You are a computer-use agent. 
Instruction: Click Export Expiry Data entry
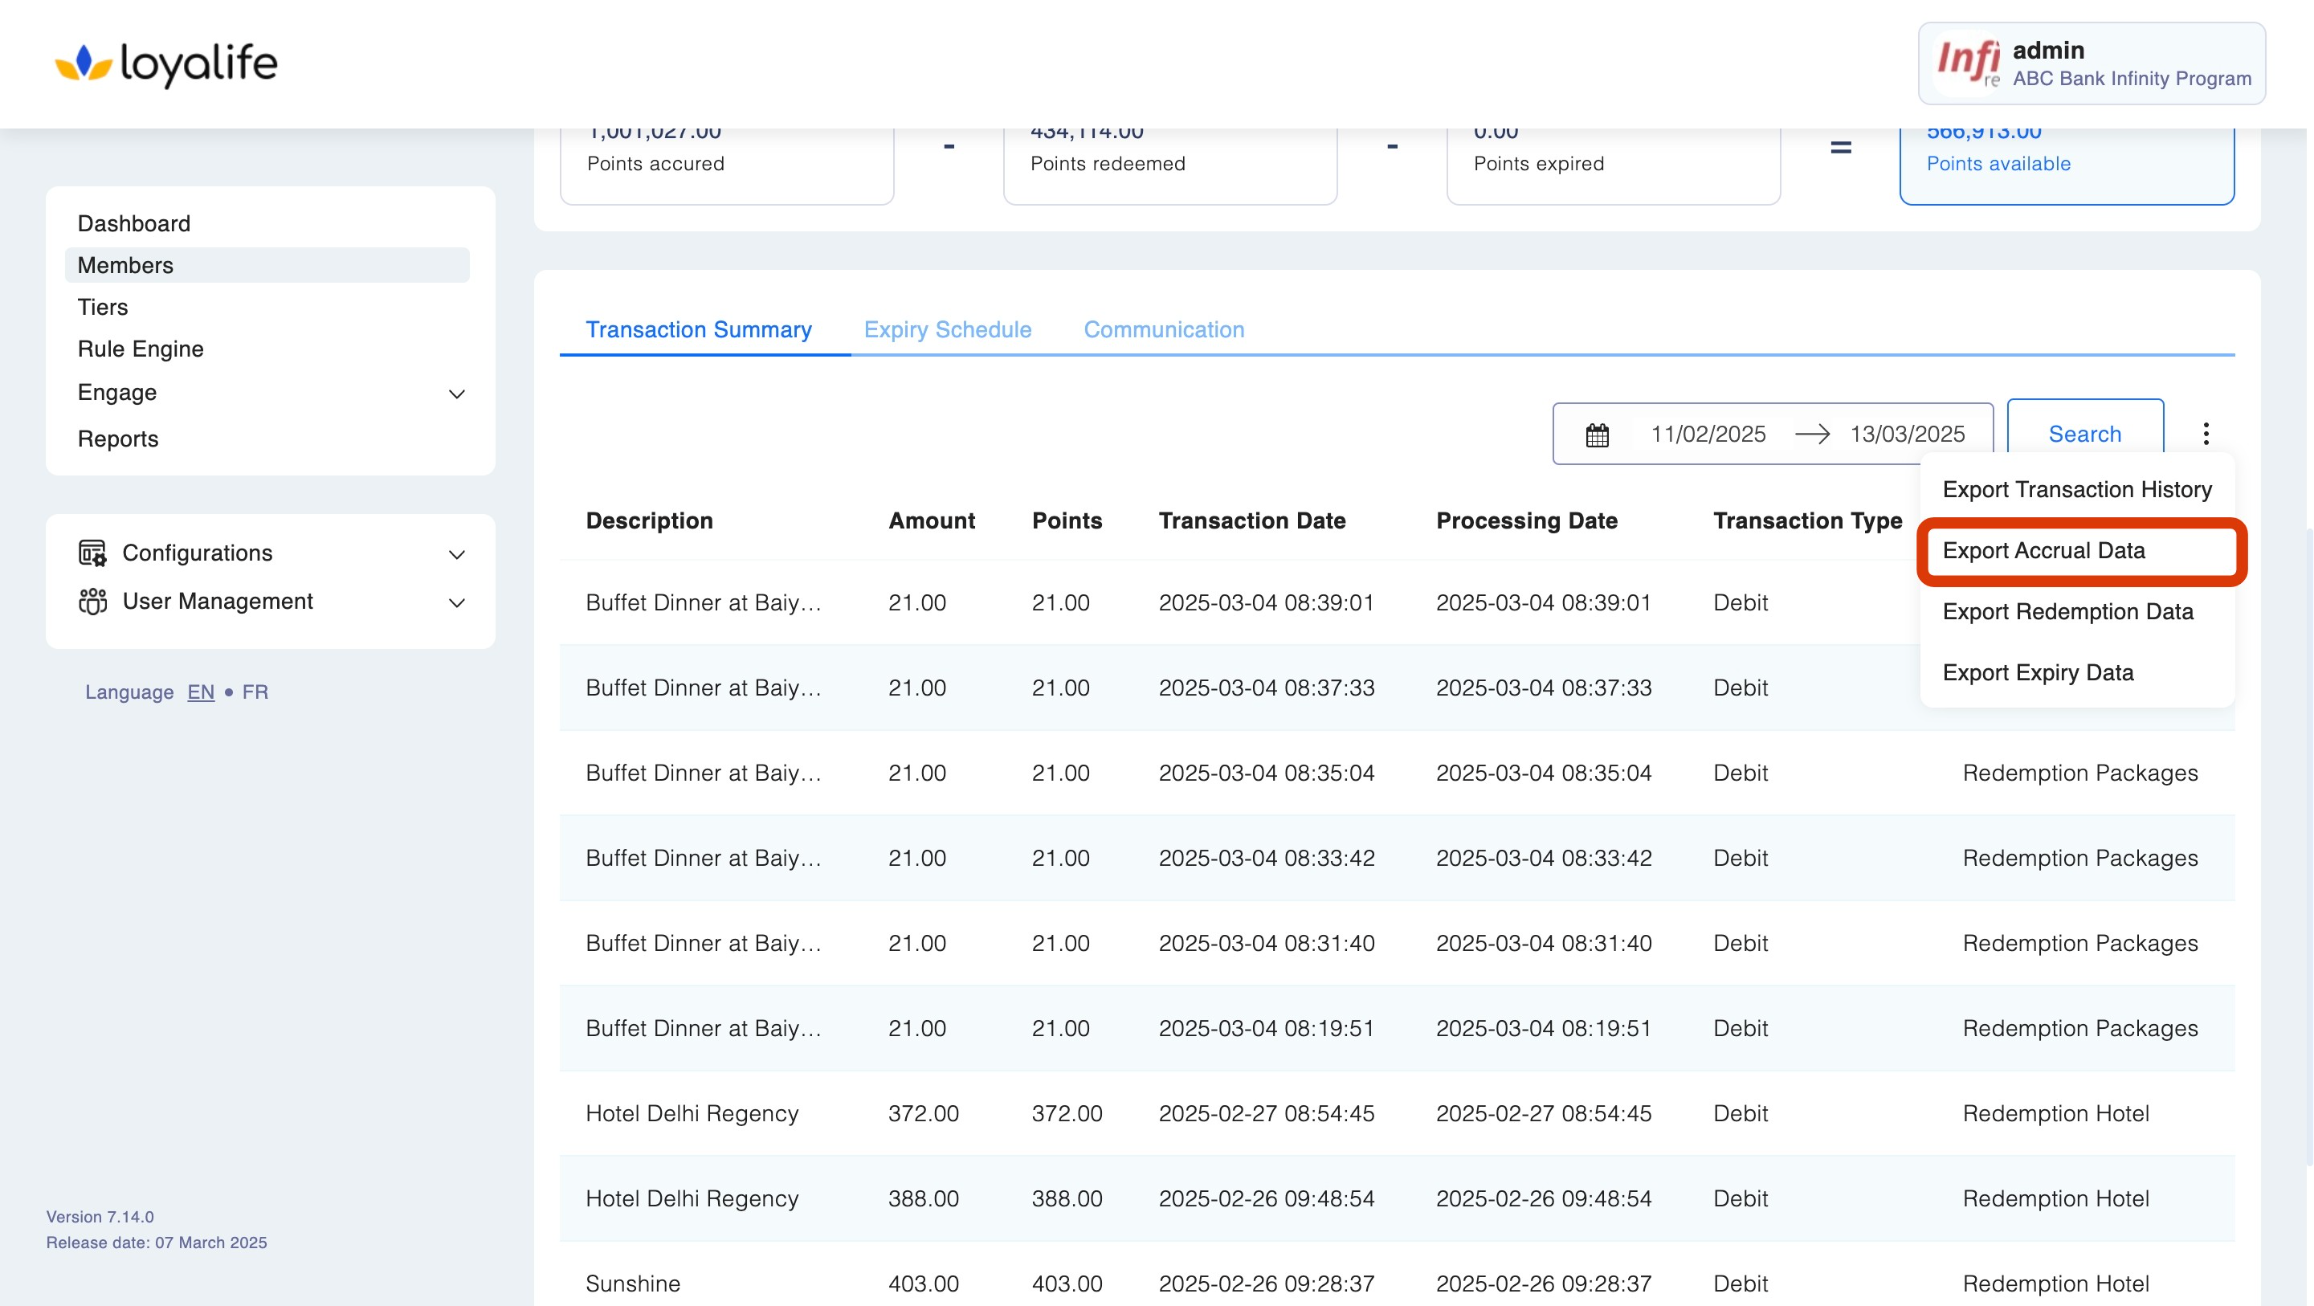click(x=2038, y=673)
